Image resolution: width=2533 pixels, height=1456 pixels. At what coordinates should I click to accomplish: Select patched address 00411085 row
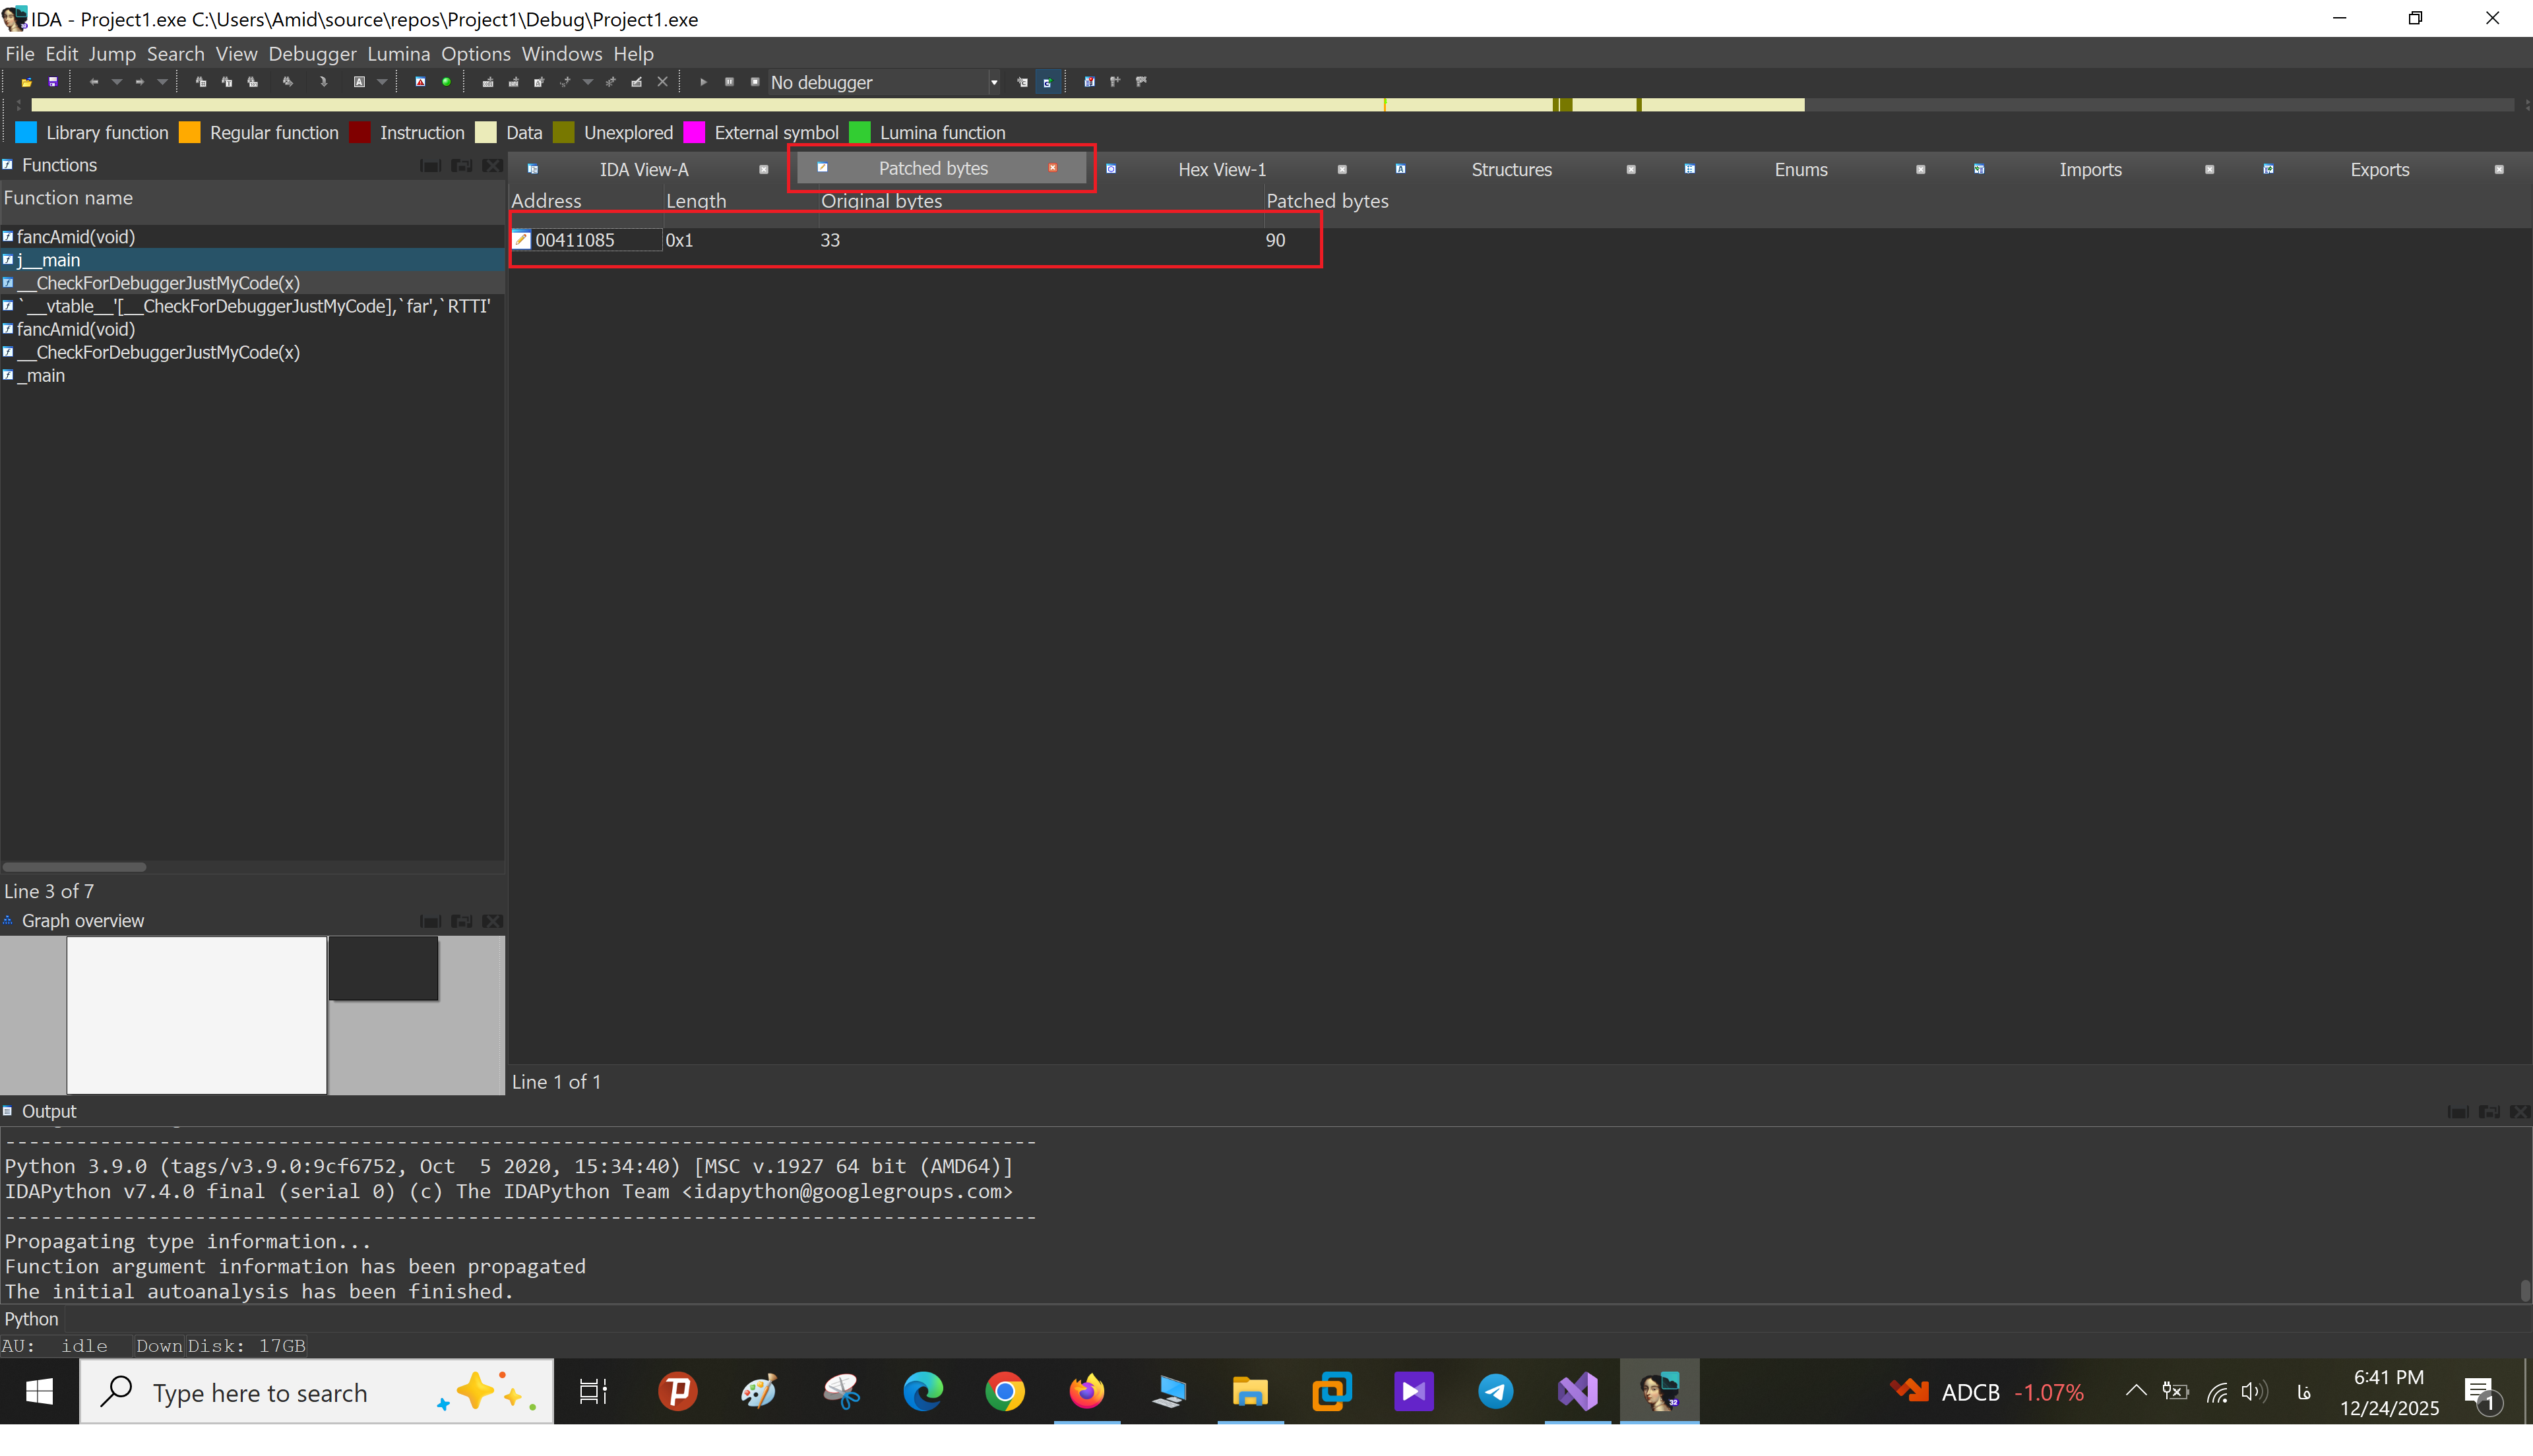point(574,240)
